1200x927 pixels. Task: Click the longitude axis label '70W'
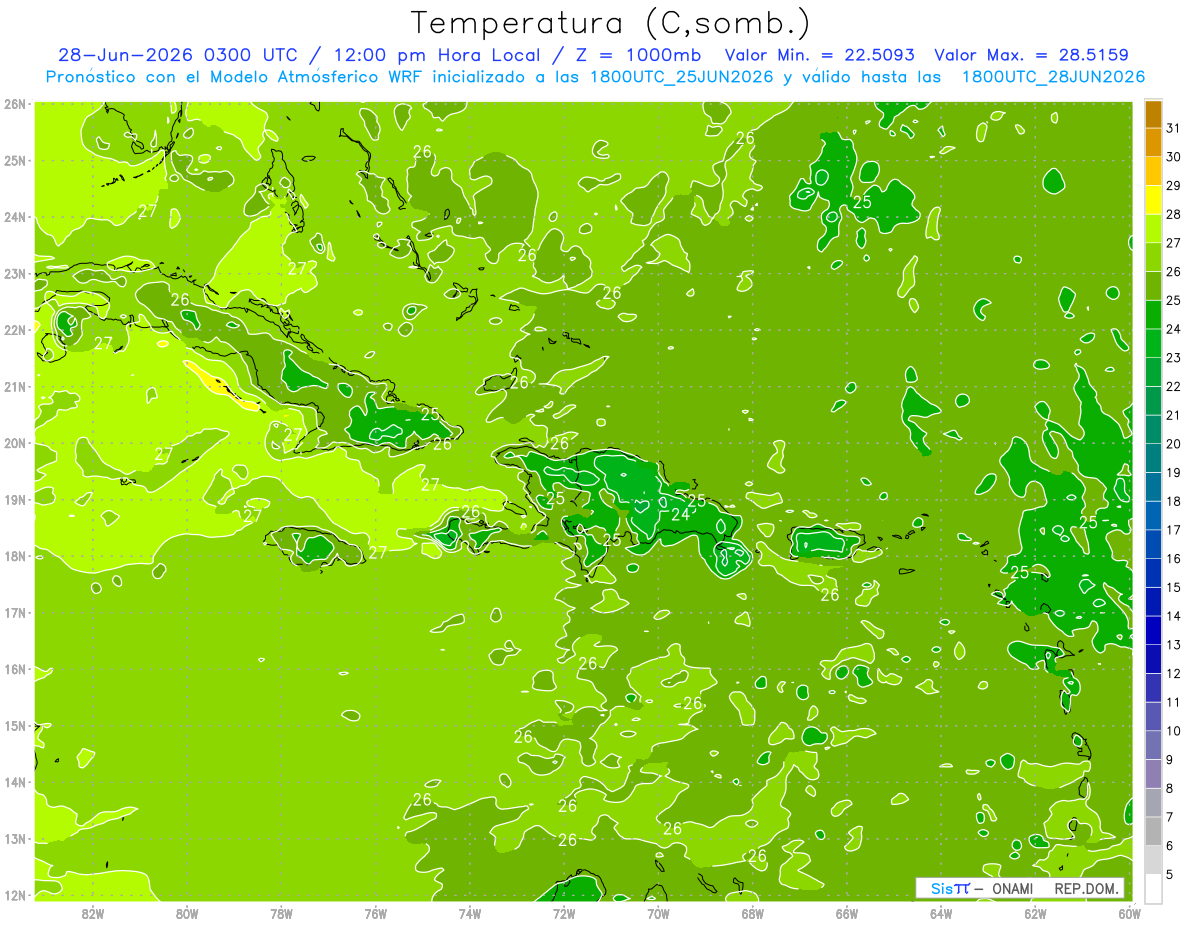(x=658, y=913)
